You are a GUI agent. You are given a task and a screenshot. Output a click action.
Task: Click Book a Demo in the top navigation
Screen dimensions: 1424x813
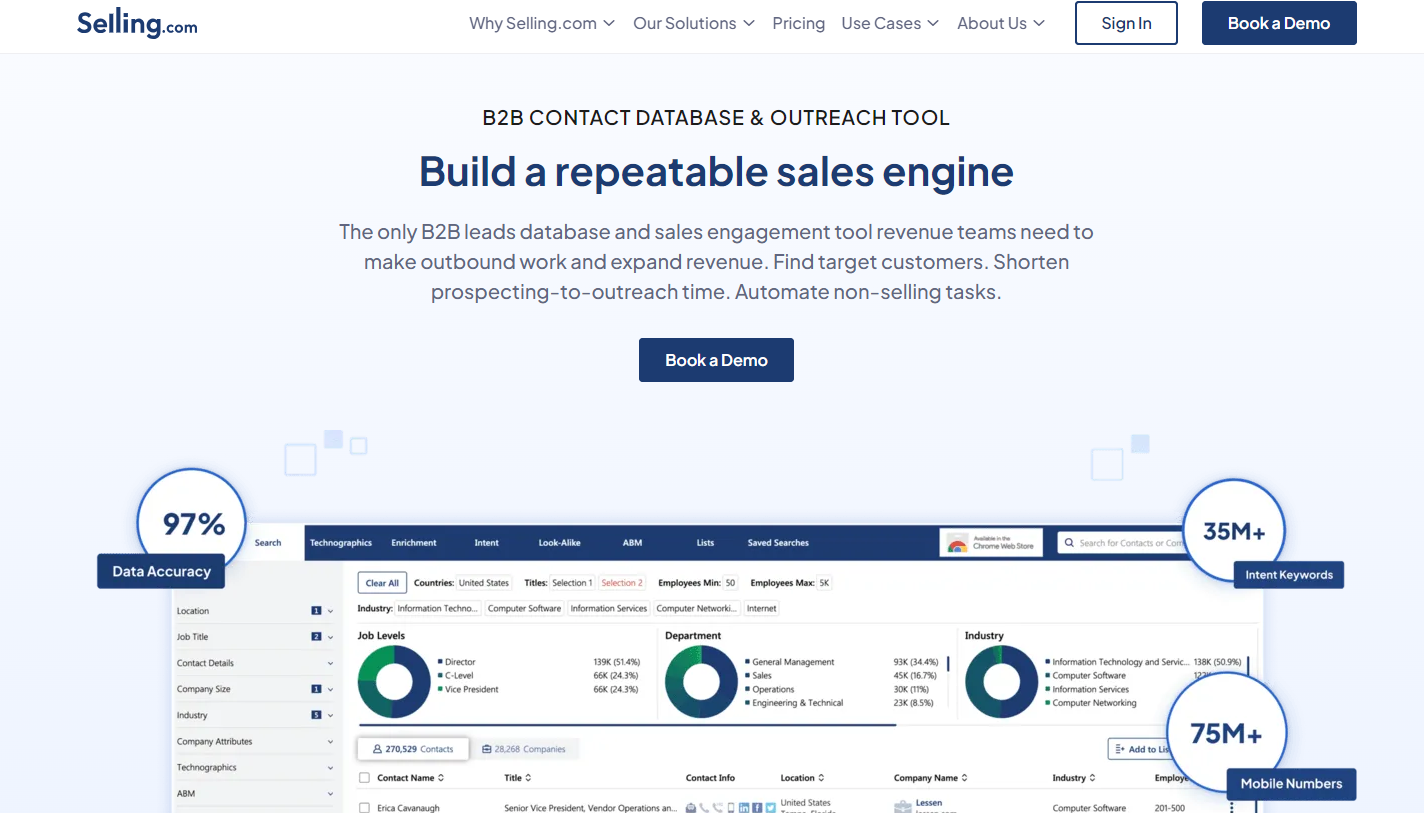(1279, 23)
